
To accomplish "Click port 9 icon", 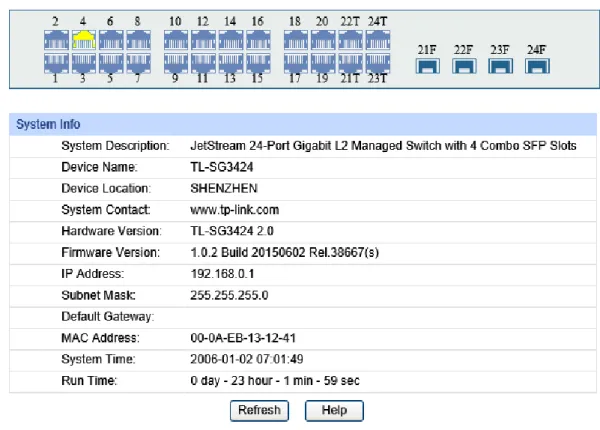I will tap(176, 63).
